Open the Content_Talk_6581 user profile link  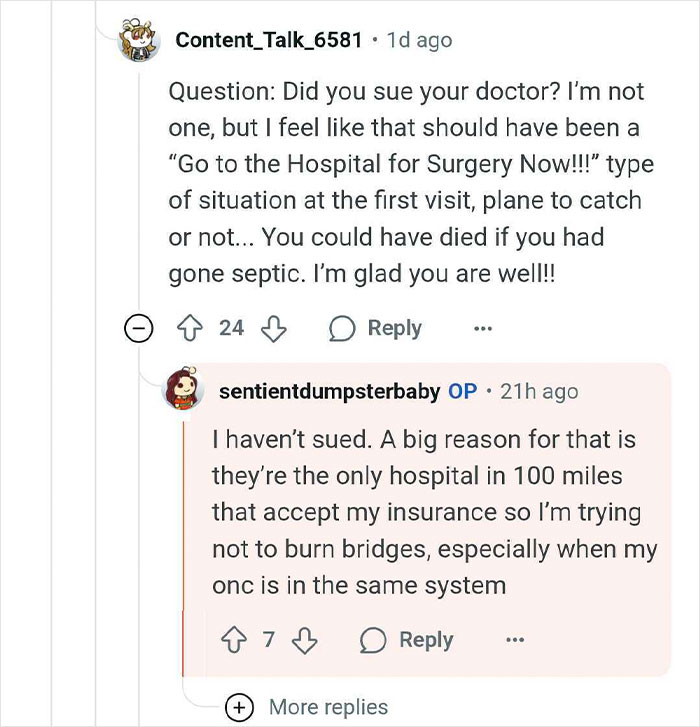[x=268, y=40]
